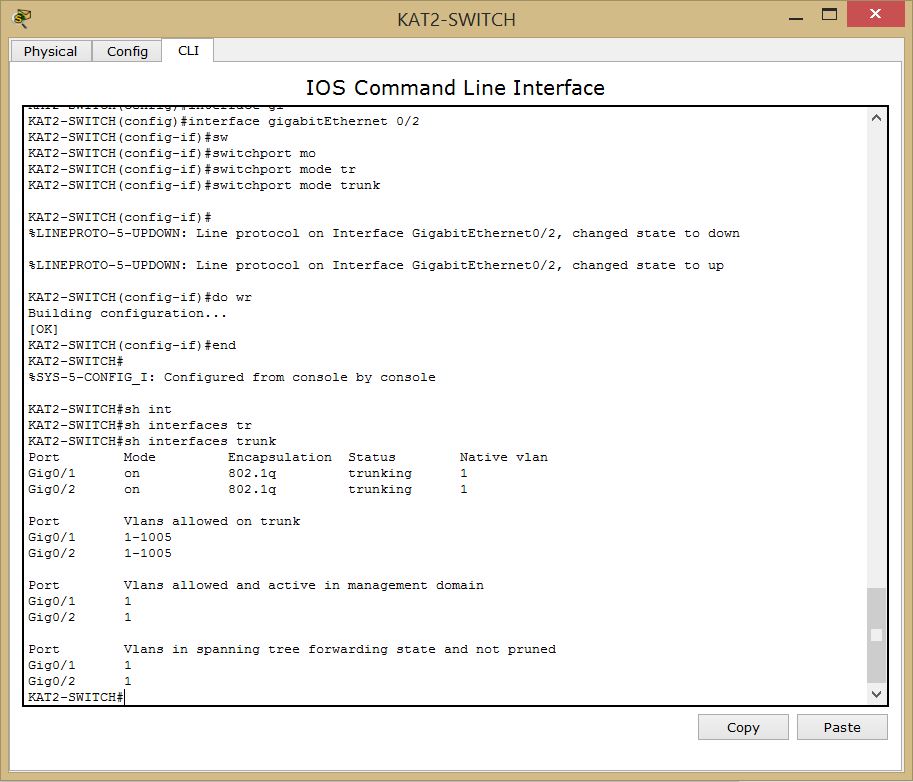Click the 'Building configuration...' line

pos(127,313)
